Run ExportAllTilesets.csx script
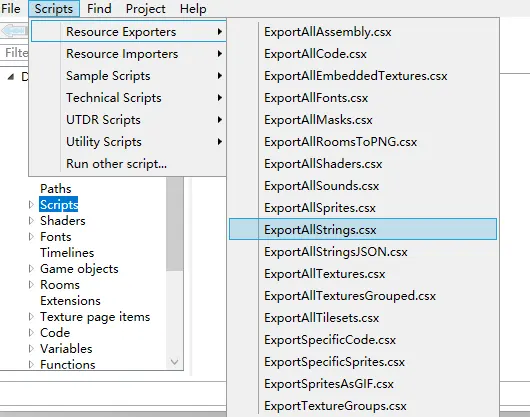The width and height of the screenshot is (530, 417). 363,317
